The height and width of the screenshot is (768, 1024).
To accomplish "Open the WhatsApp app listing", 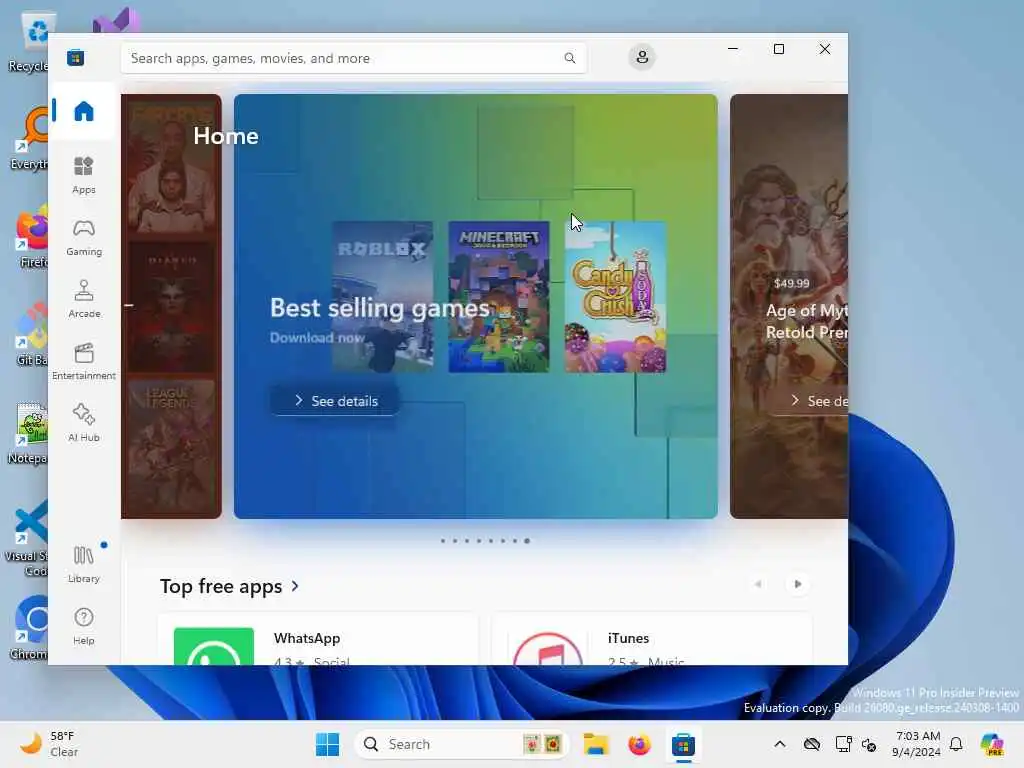I will point(318,639).
